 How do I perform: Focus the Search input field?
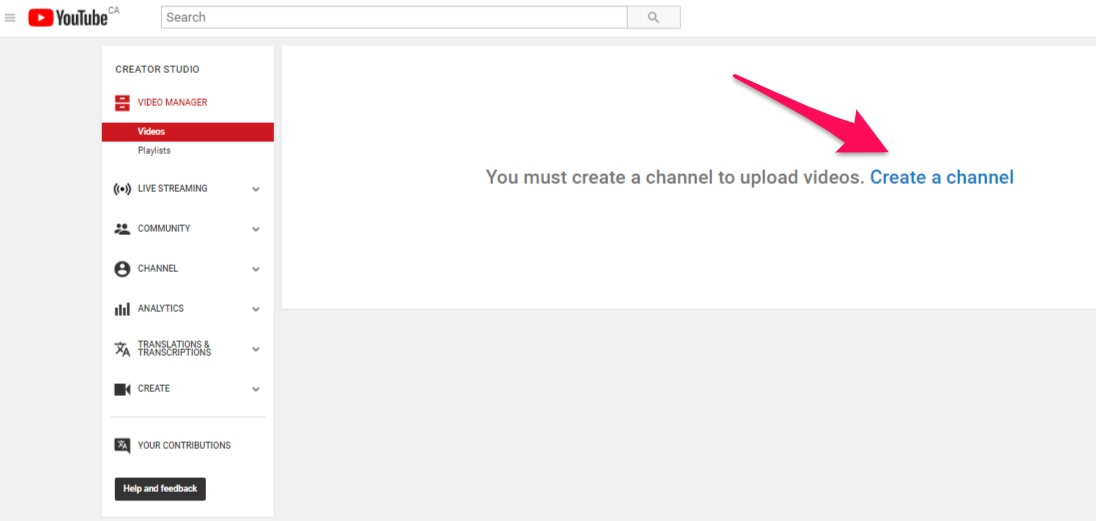(x=394, y=17)
